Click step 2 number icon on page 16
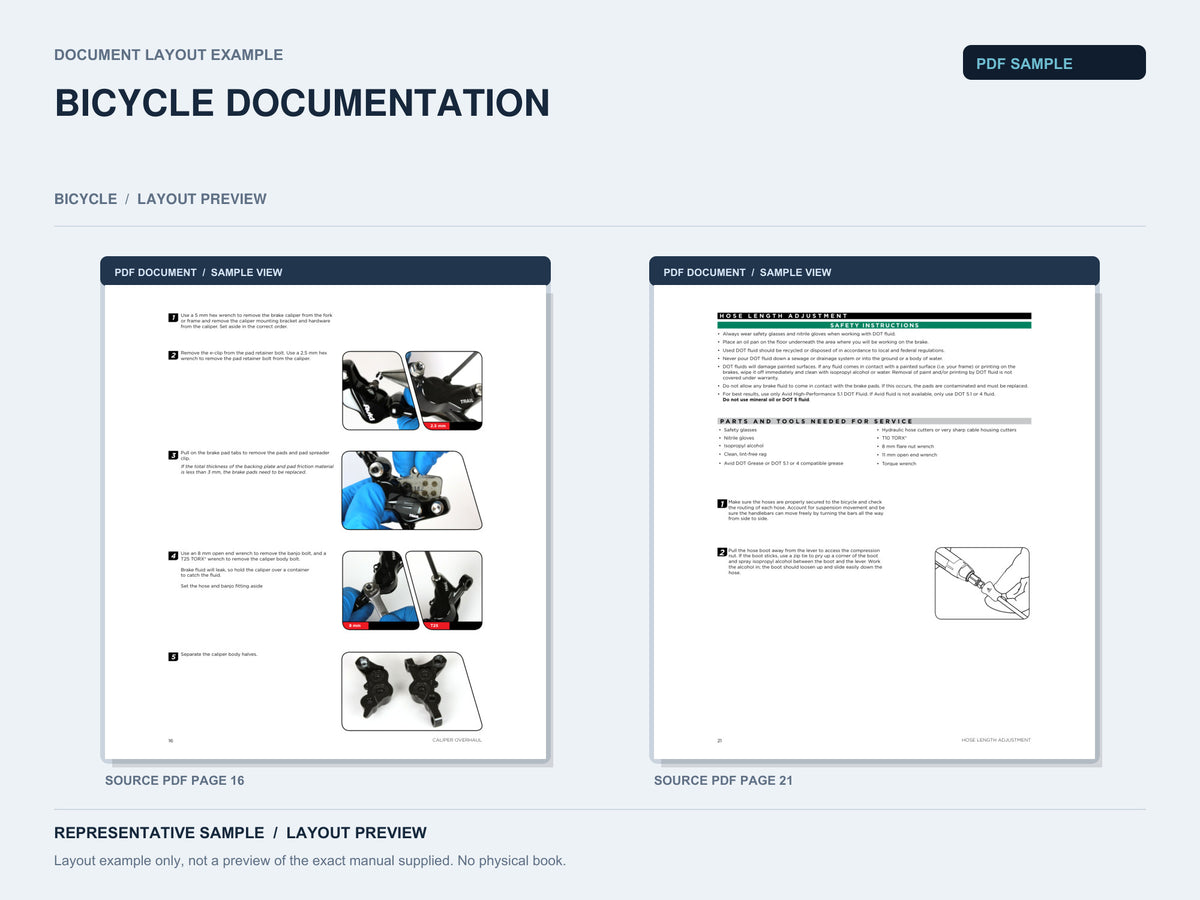Viewport: 1200px width, 900px height. tap(173, 355)
